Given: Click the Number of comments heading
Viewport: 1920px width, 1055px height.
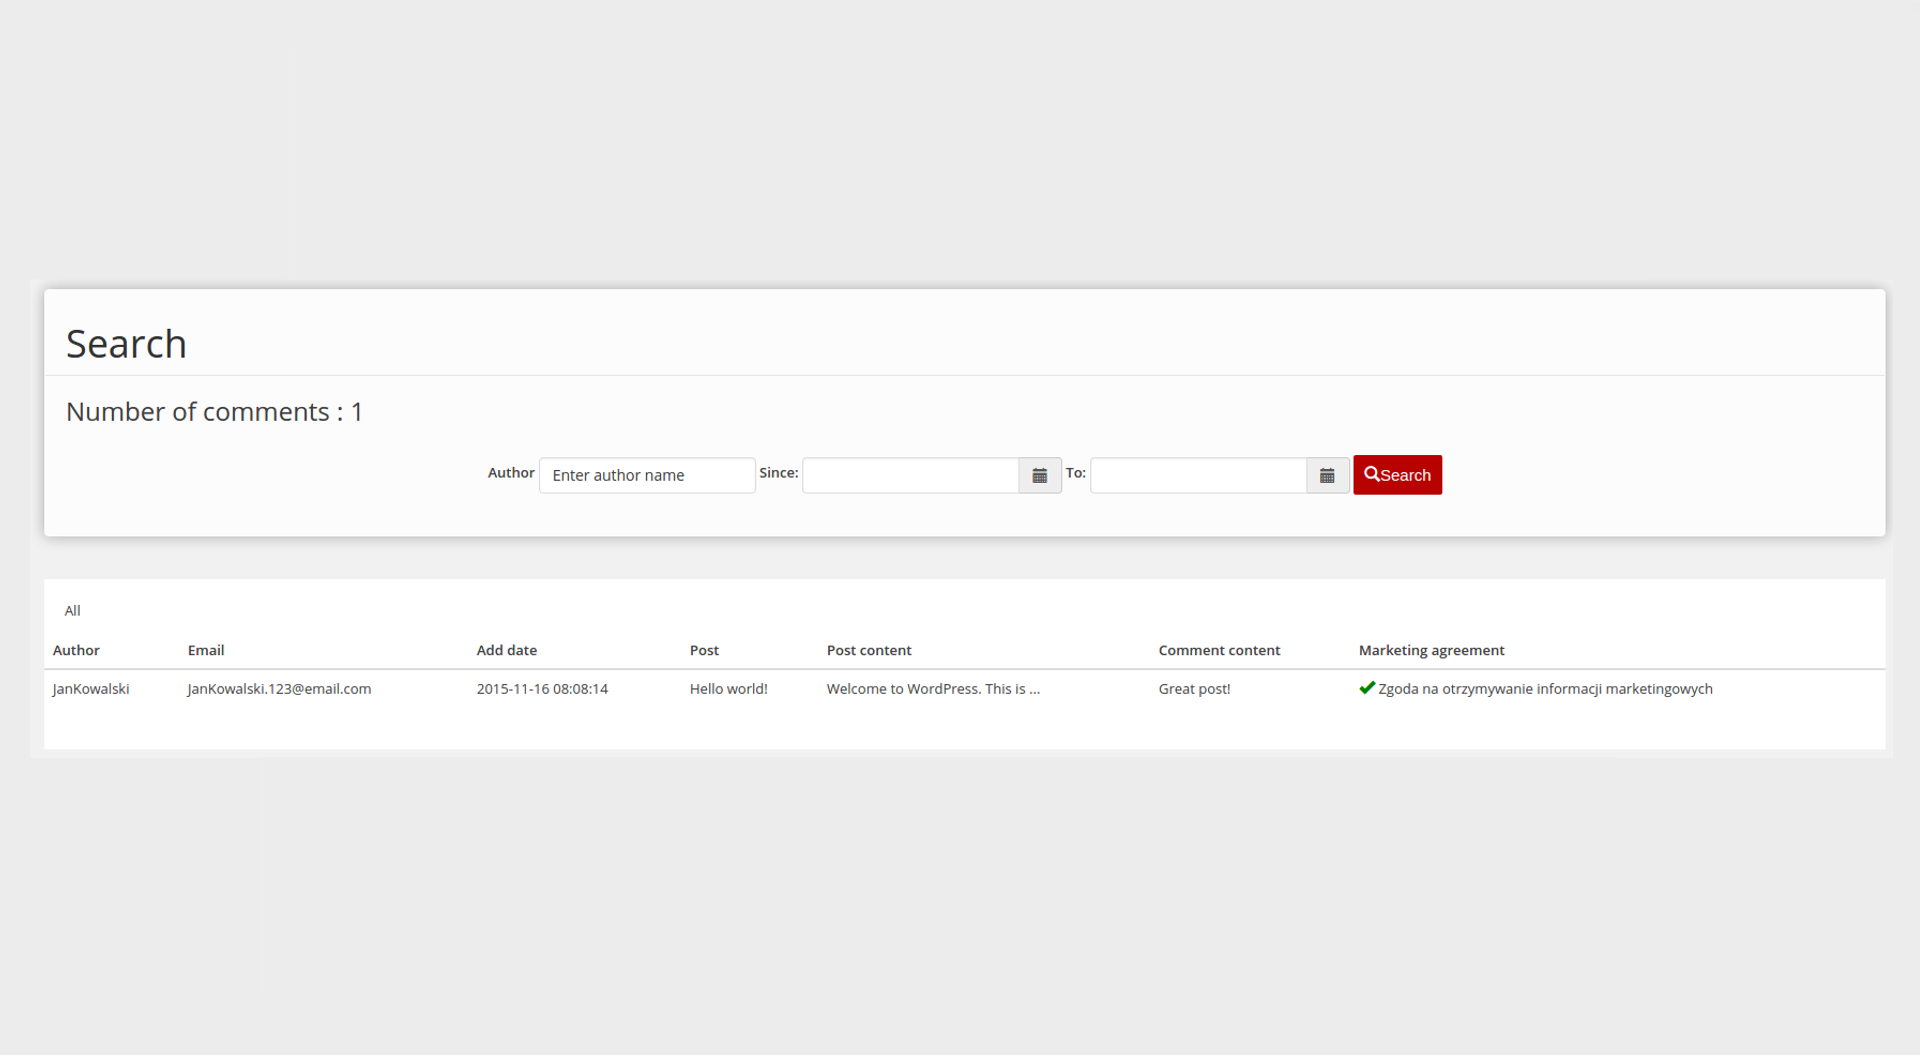Looking at the screenshot, I should click(214, 412).
